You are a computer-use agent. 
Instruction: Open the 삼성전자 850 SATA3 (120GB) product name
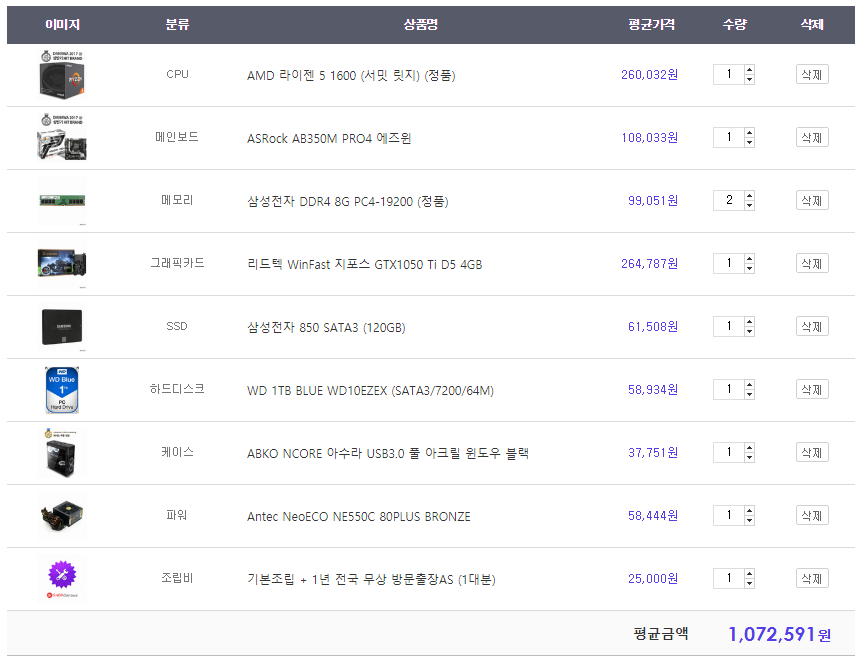tap(327, 327)
